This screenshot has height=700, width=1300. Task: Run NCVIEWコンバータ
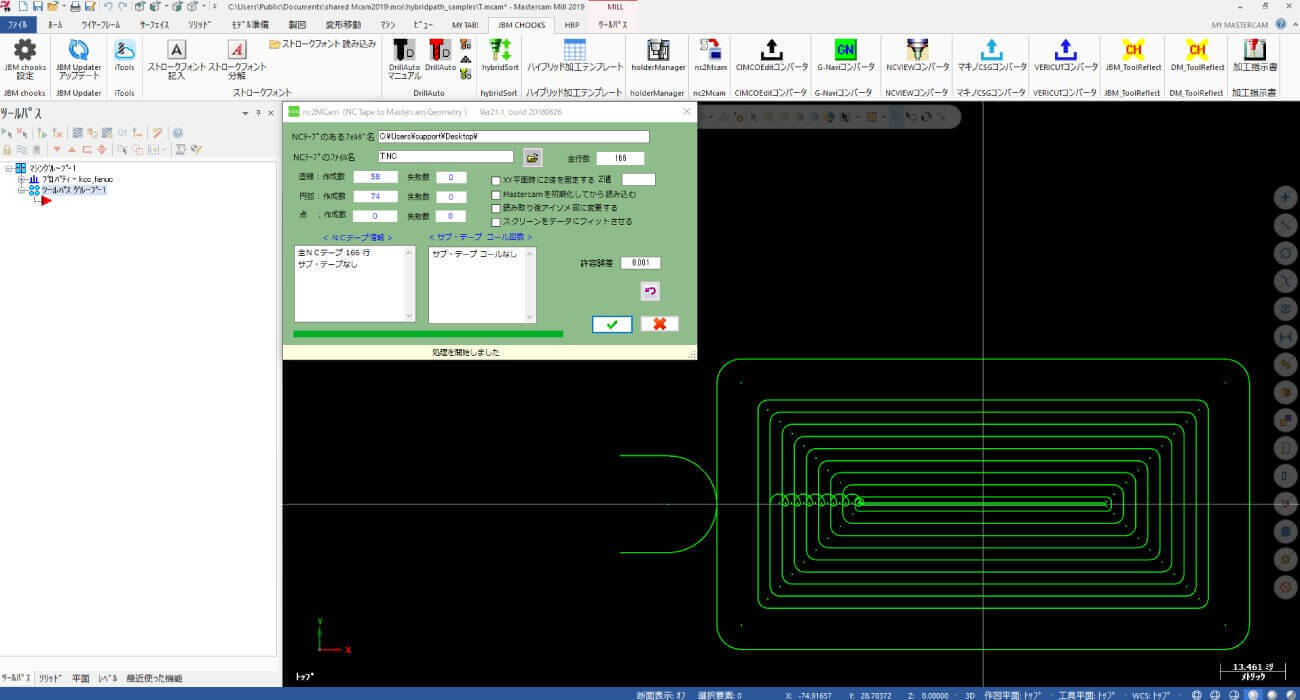tap(917, 55)
